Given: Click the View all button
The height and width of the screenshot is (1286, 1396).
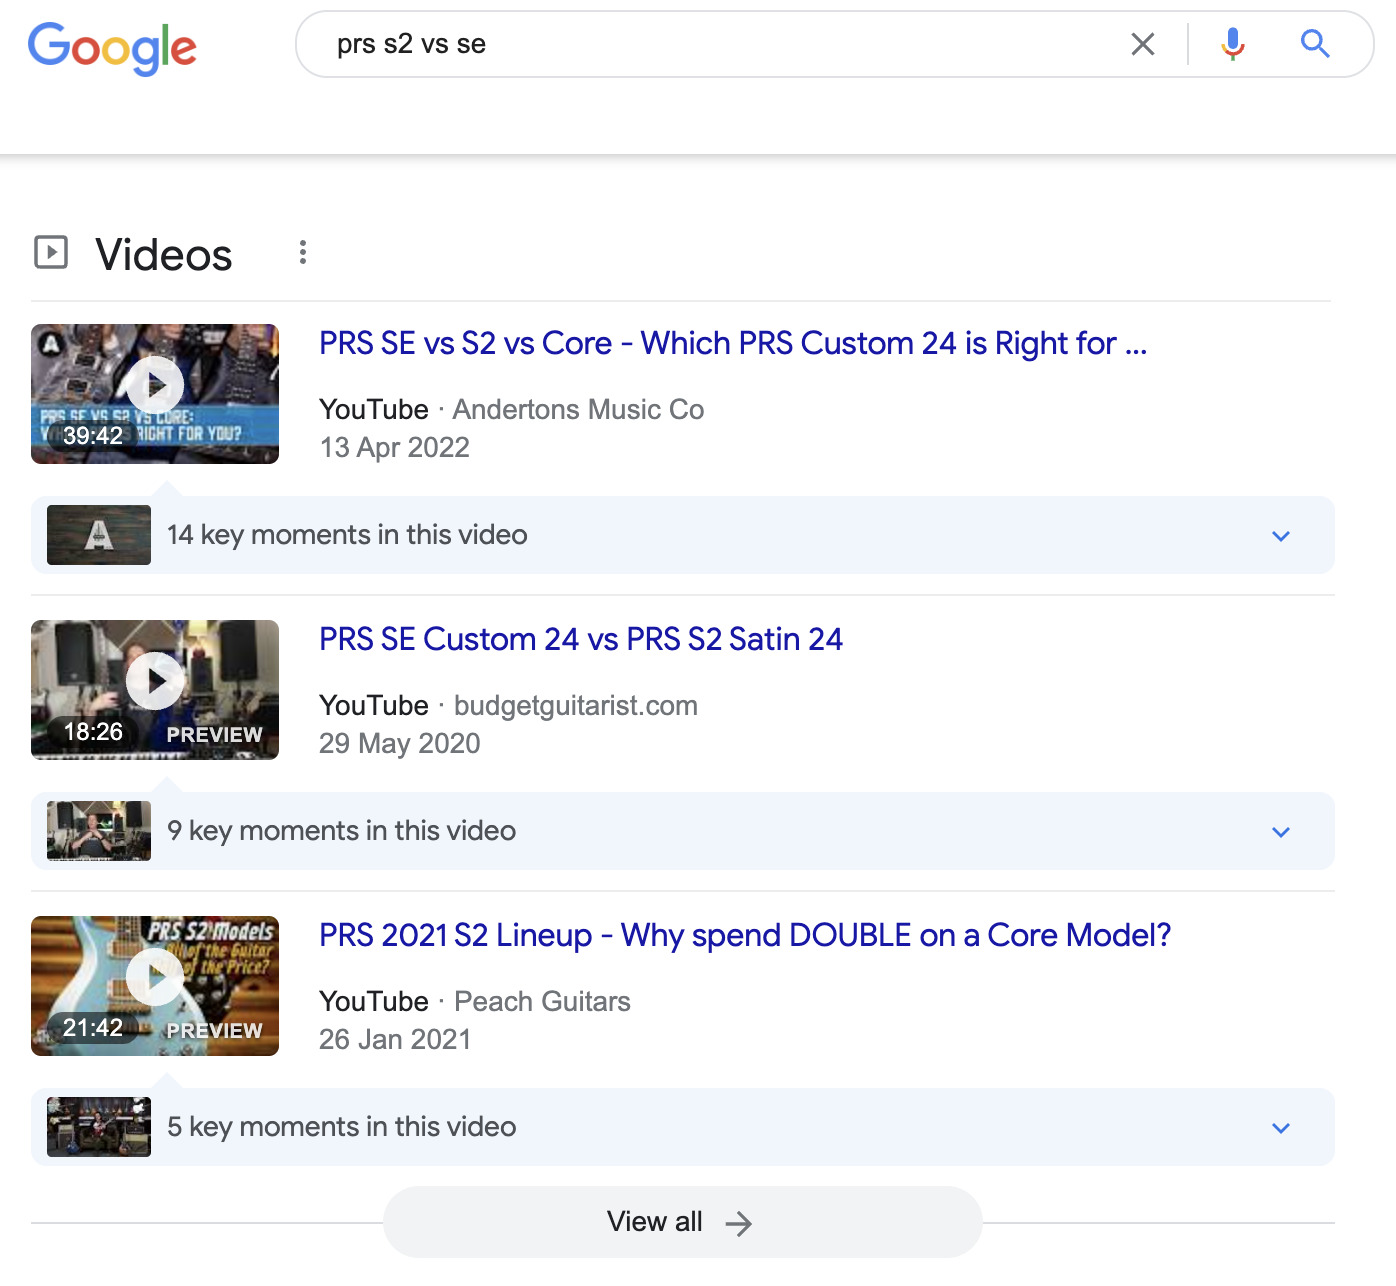Looking at the screenshot, I should 682,1221.
